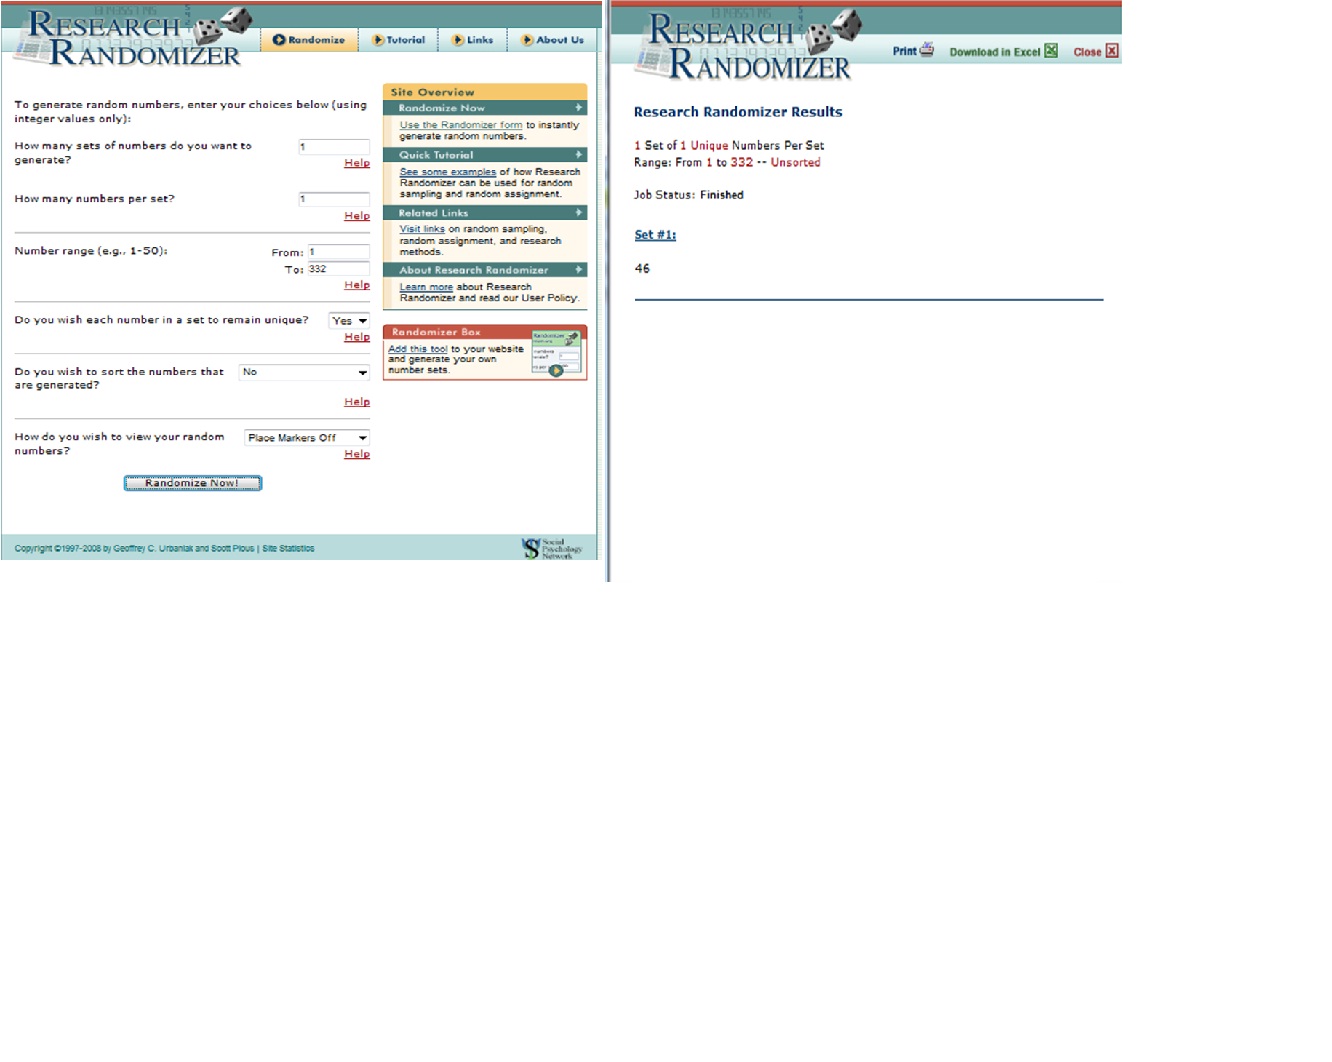
Task: Open the Place Markers Off dropdown
Action: (x=307, y=438)
